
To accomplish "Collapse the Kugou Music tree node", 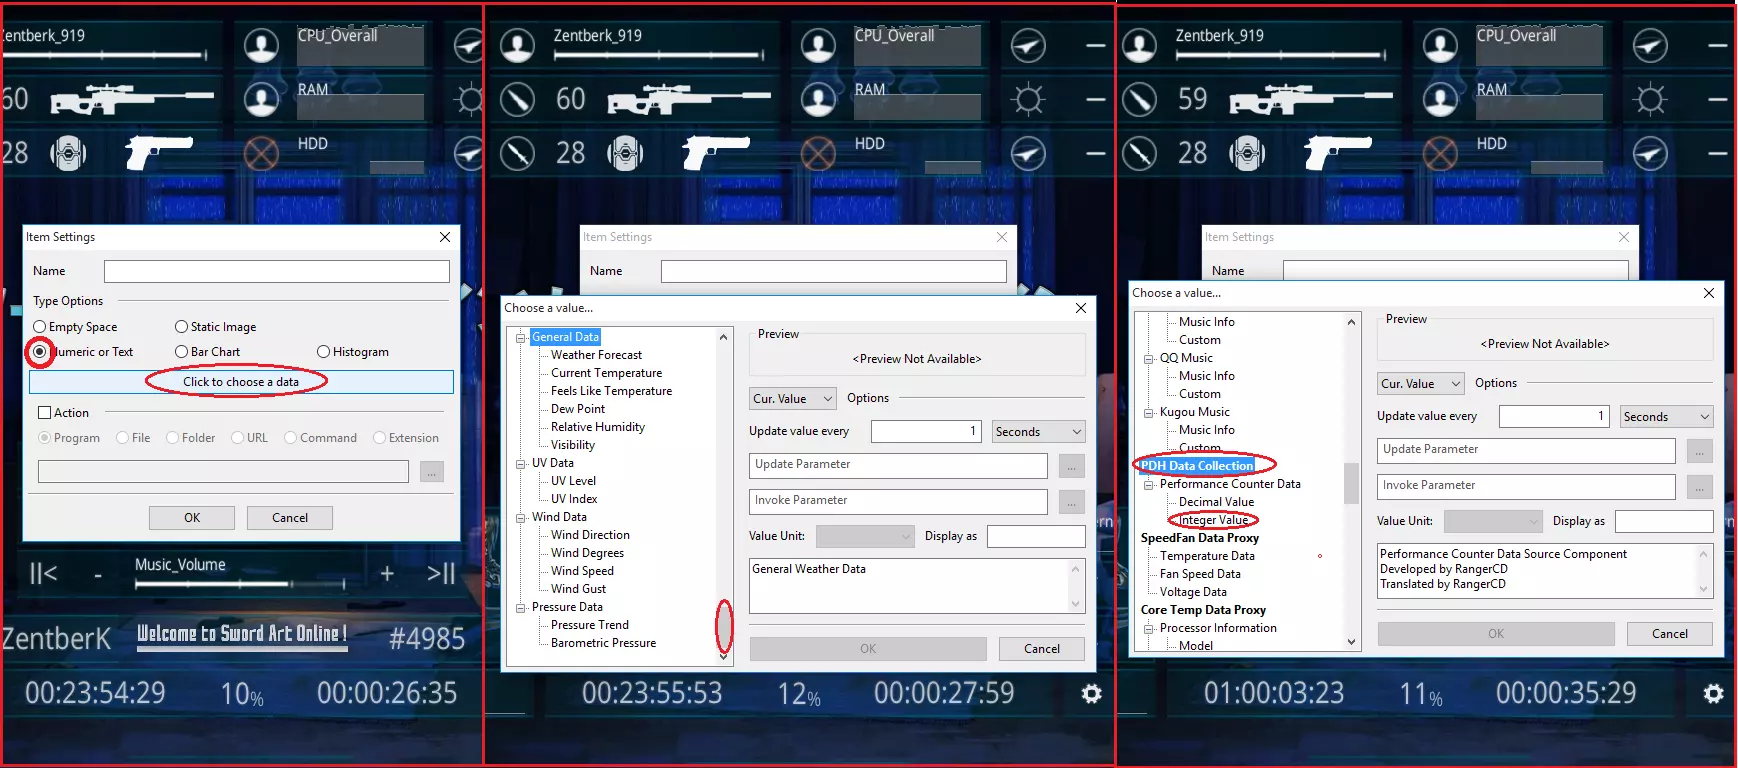I will click(1149, 413).
